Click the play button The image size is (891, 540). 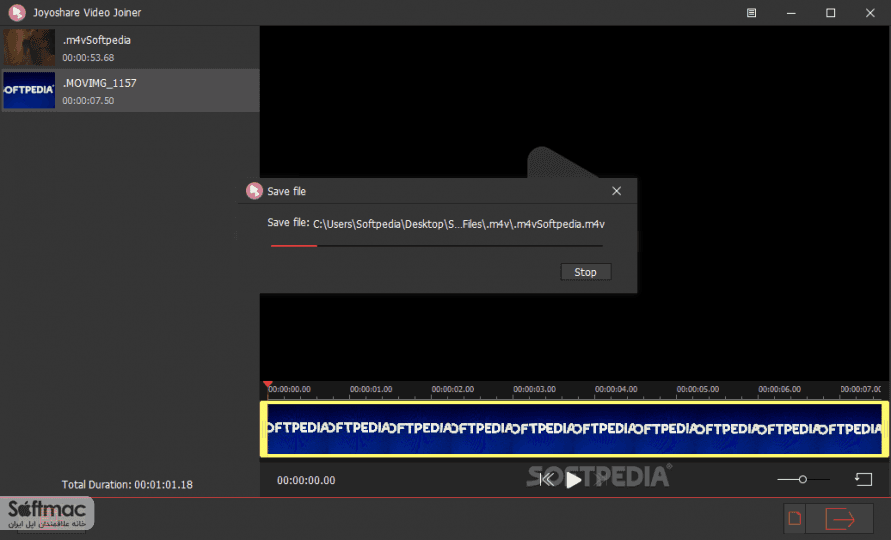(x=573, y=480)
